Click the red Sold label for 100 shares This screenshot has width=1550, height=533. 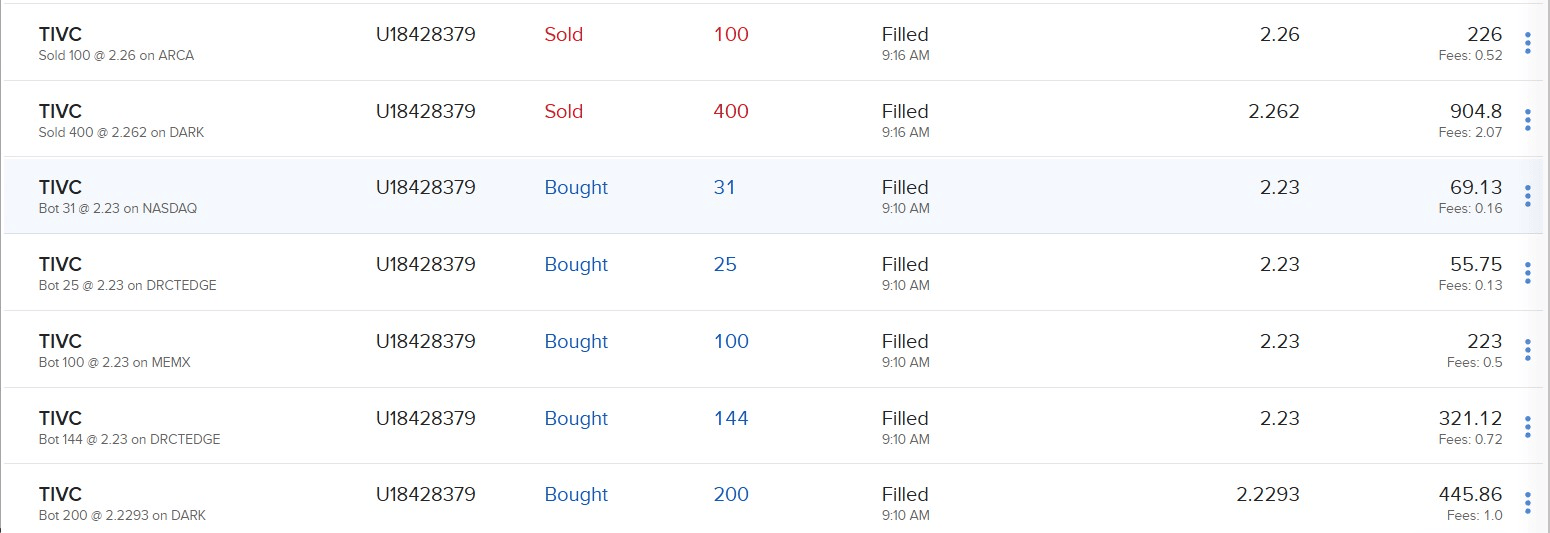(x=563, y=35)
